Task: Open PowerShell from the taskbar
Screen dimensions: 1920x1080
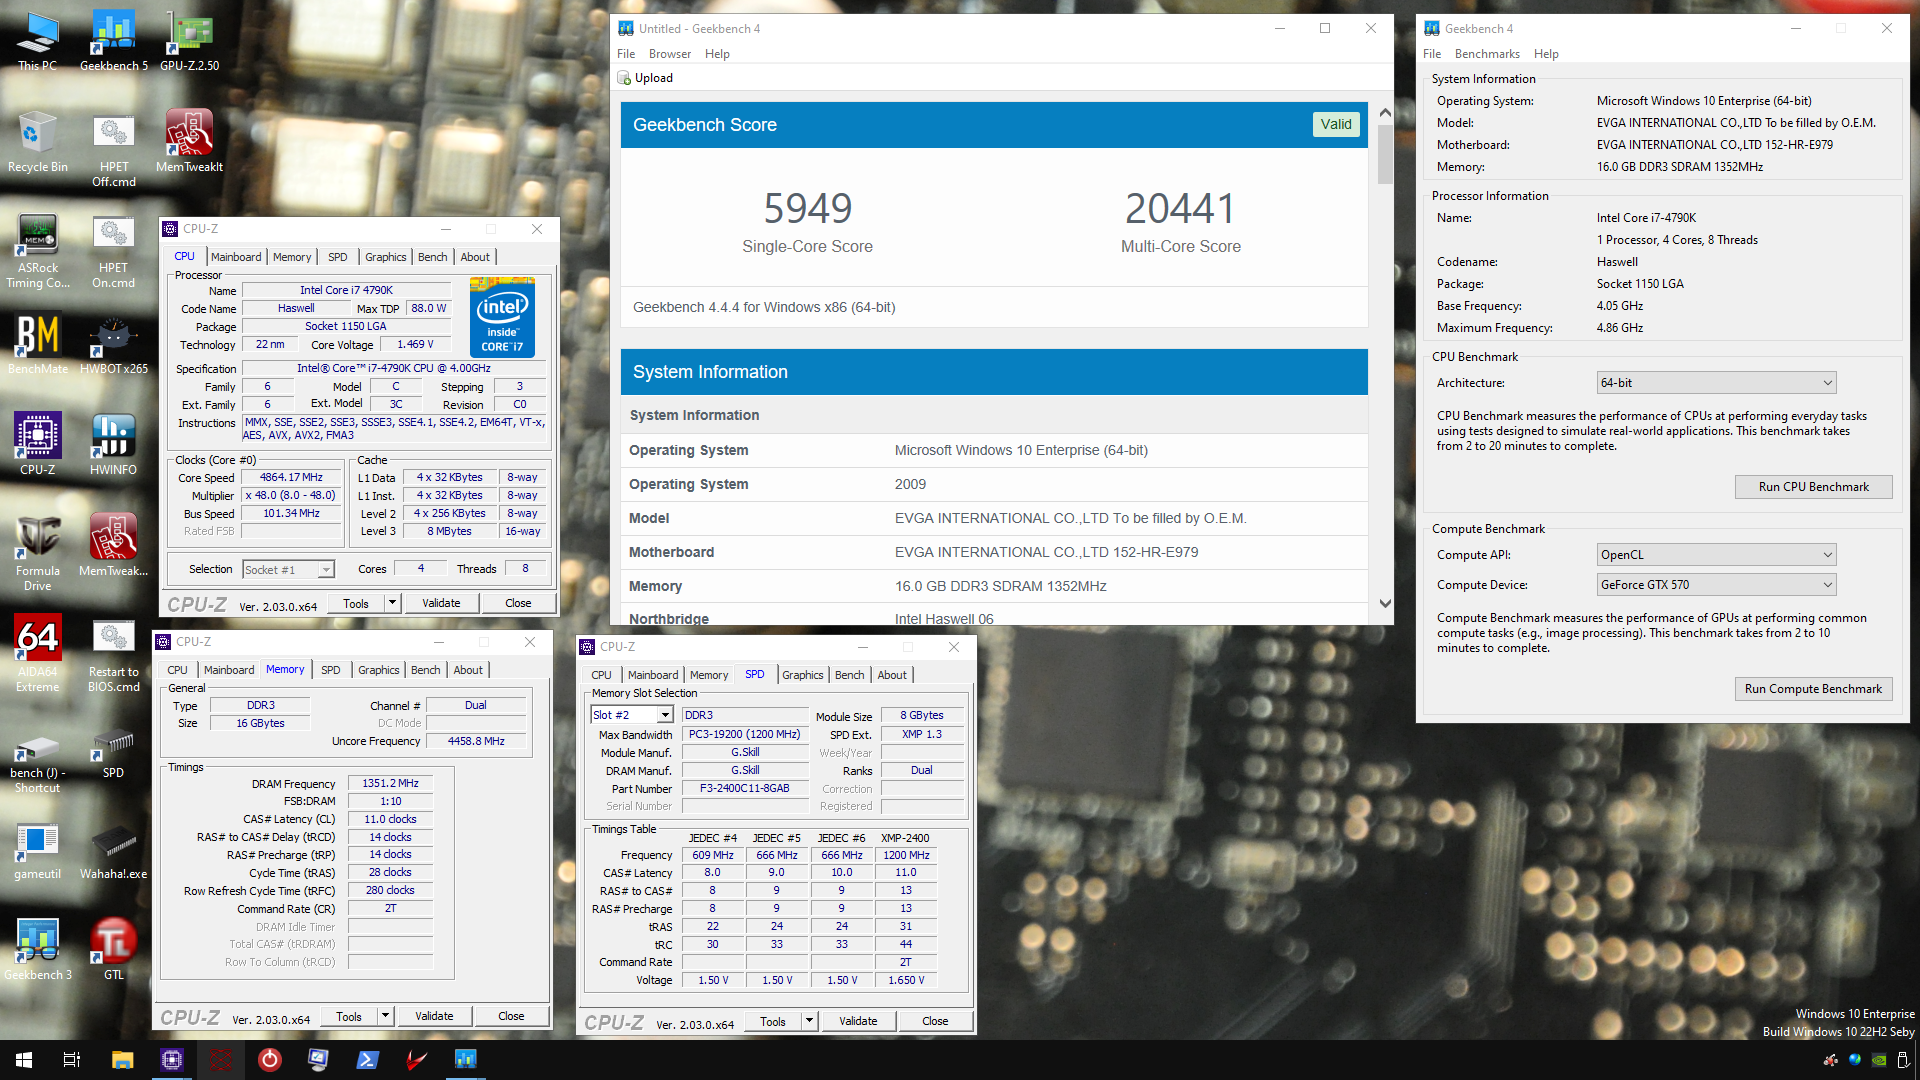Action: coord(367,1059)
